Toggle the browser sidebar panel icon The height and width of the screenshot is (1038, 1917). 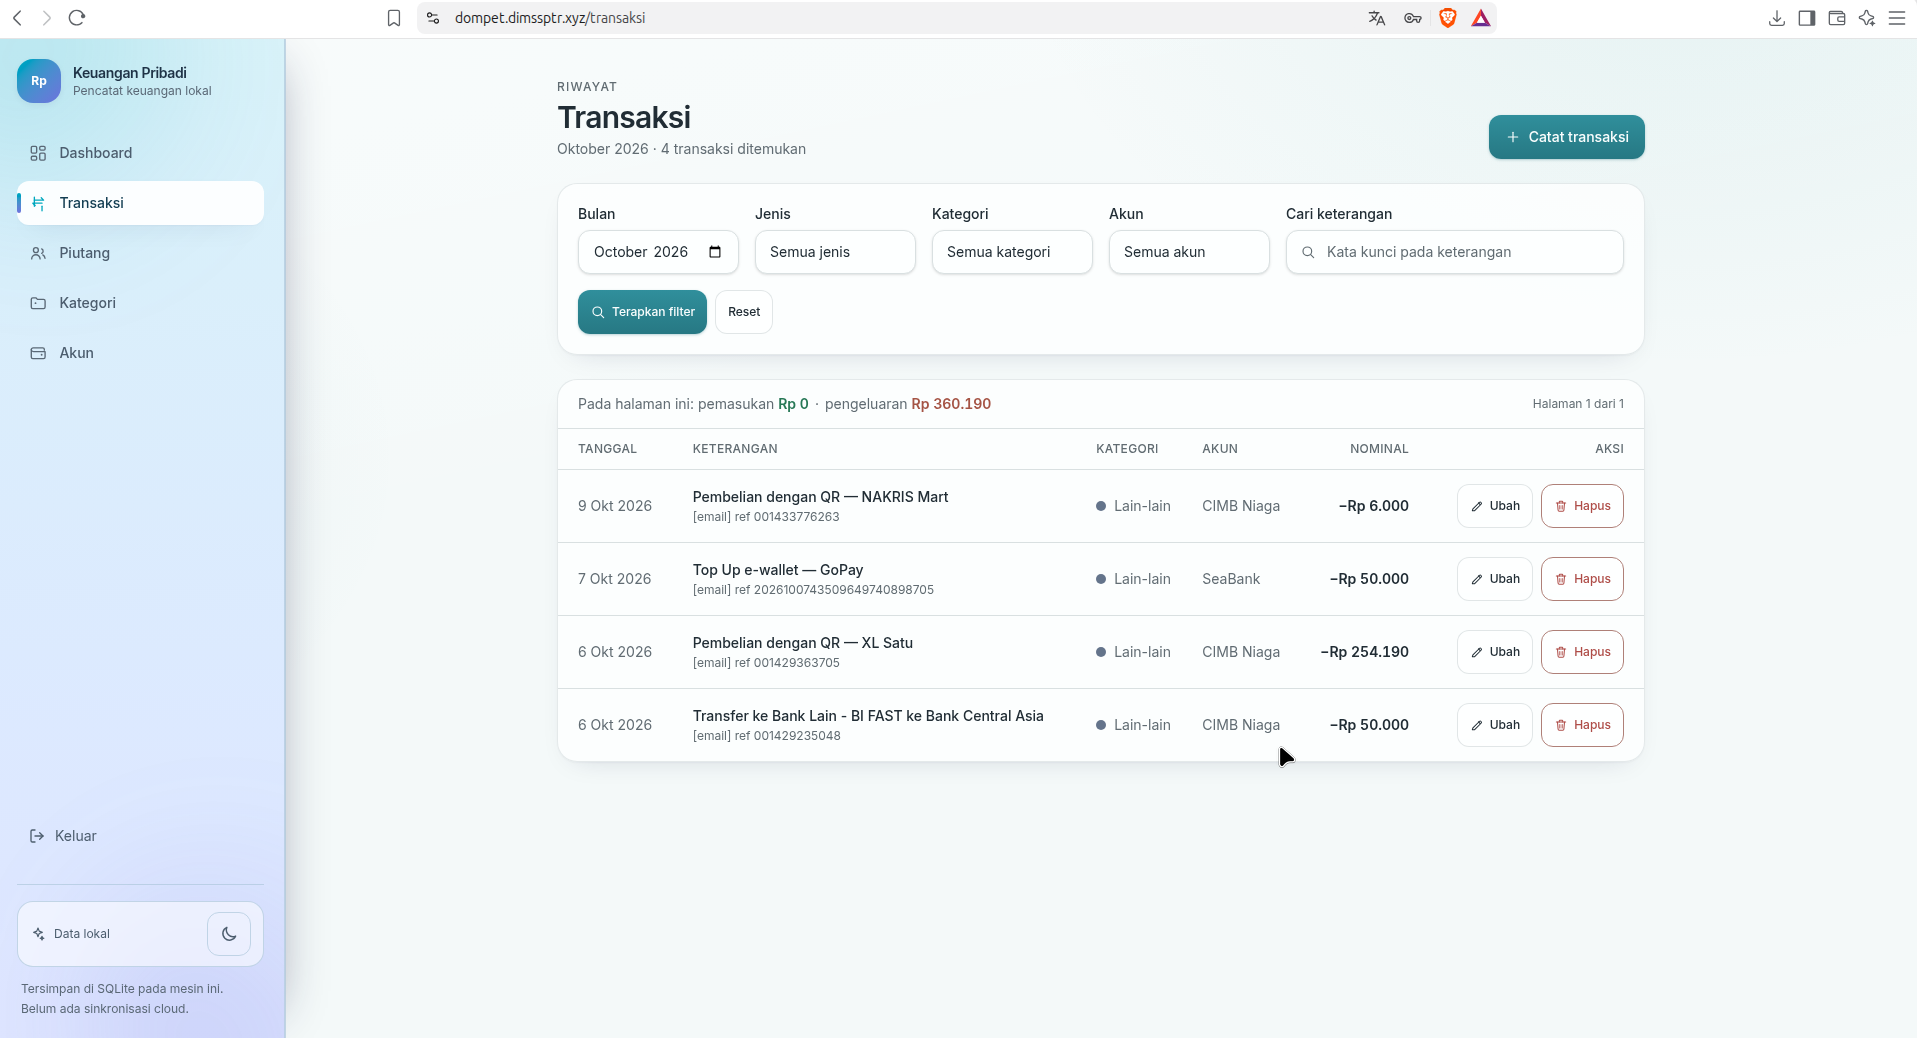tap(1807, 18)
